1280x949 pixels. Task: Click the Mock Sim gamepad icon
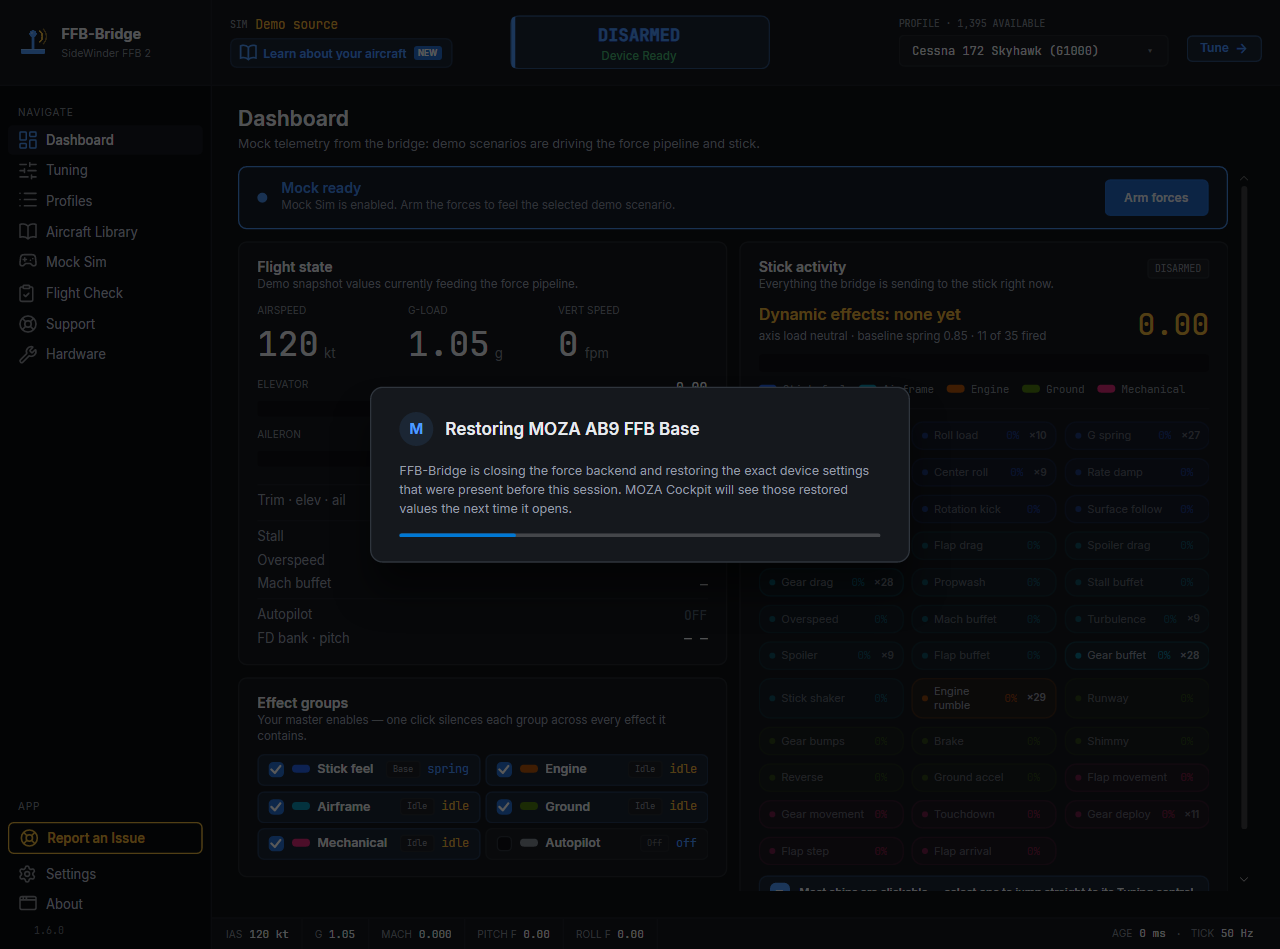[x=28, y=262]
